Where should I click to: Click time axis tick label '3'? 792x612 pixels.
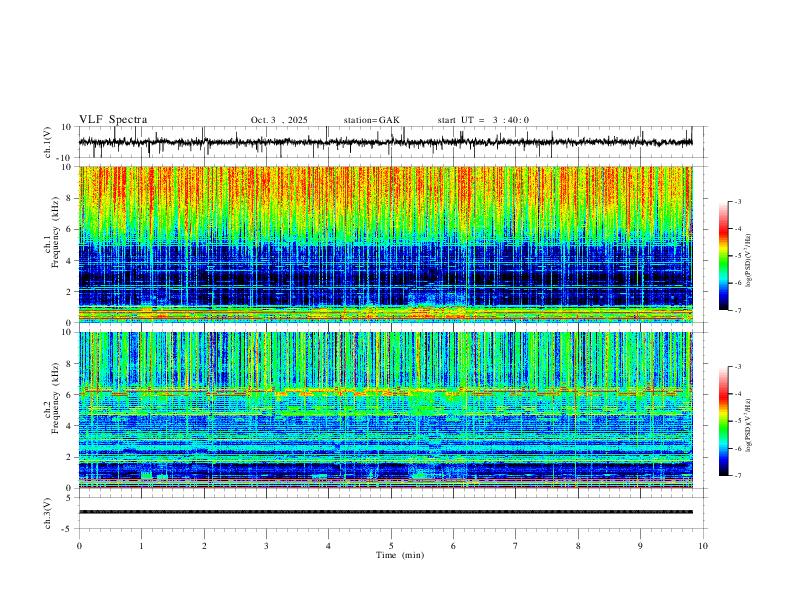click(x=266, y=546)
